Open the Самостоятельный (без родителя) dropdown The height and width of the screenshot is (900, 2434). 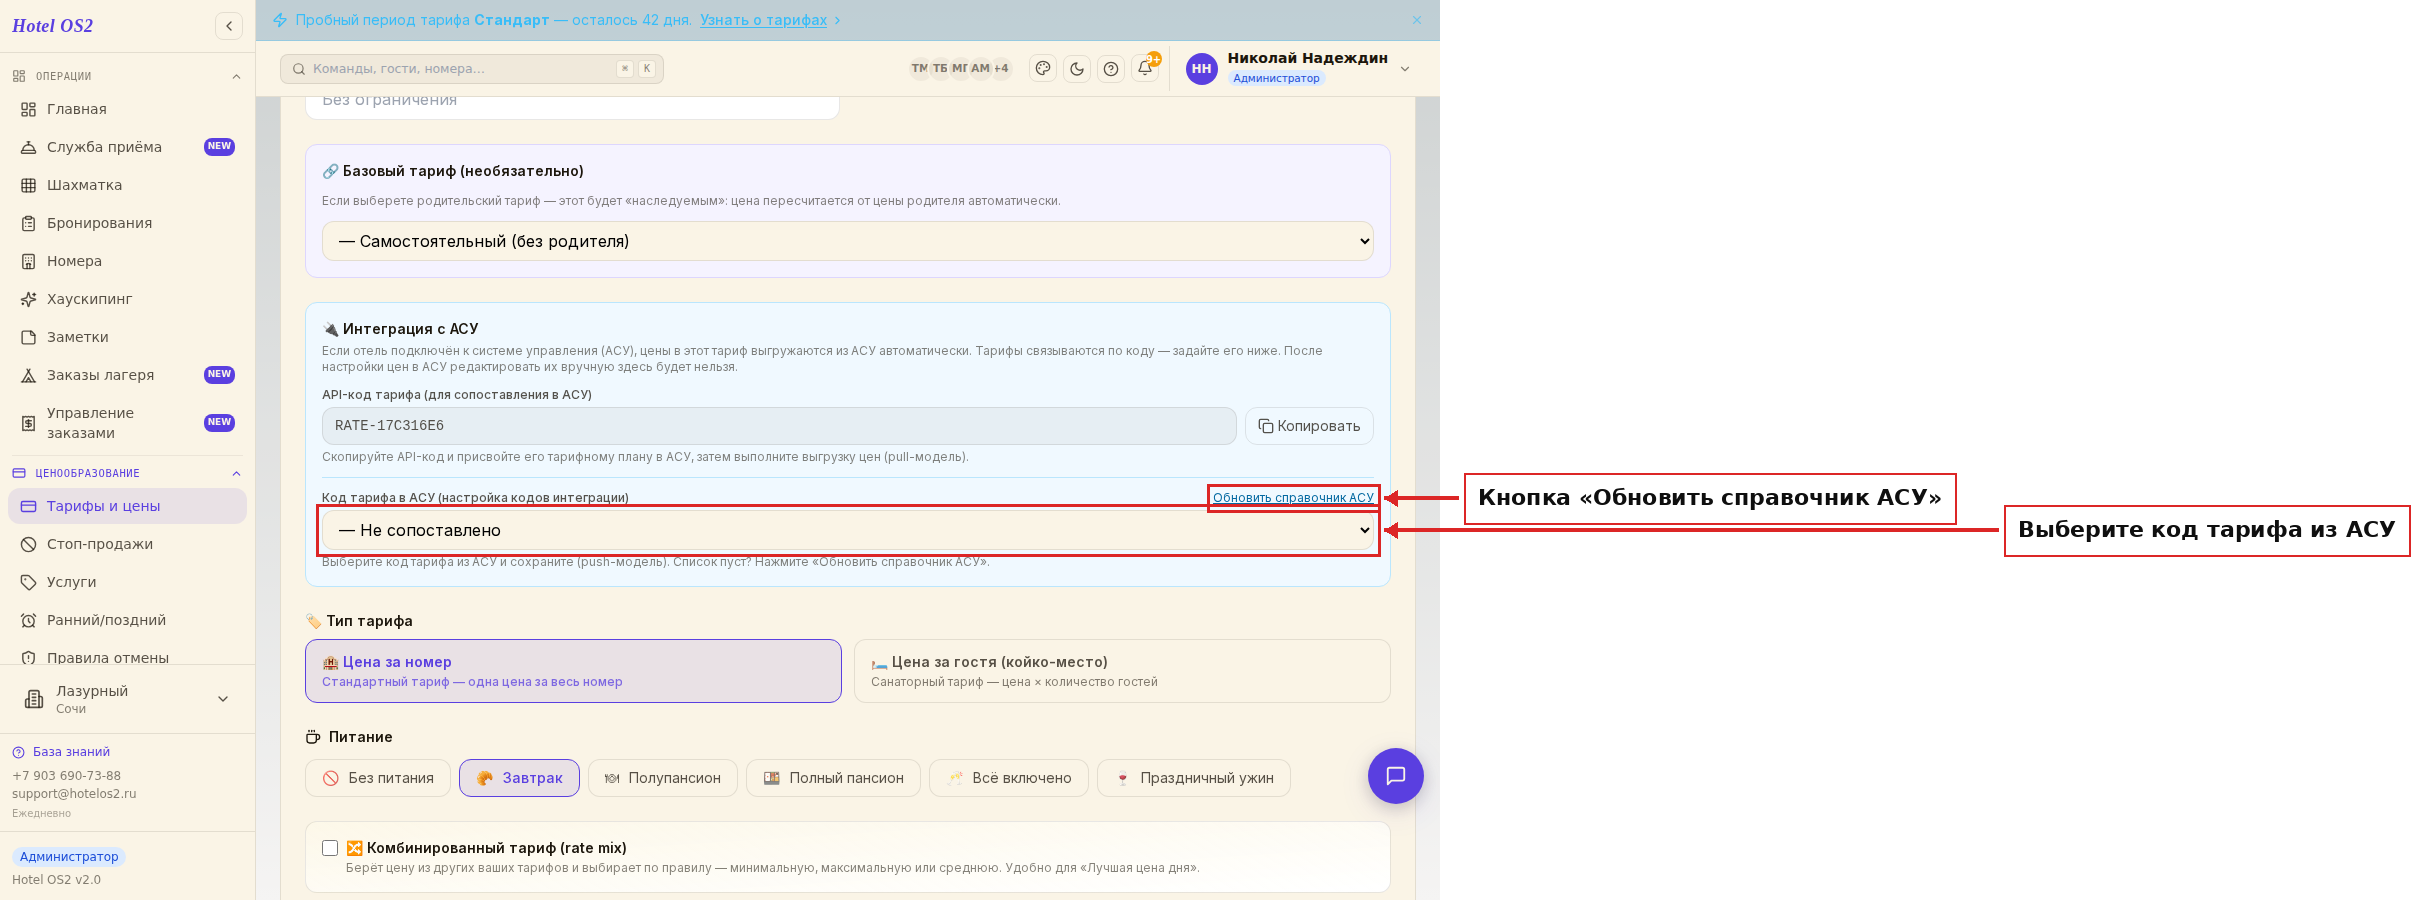[847, 241]
